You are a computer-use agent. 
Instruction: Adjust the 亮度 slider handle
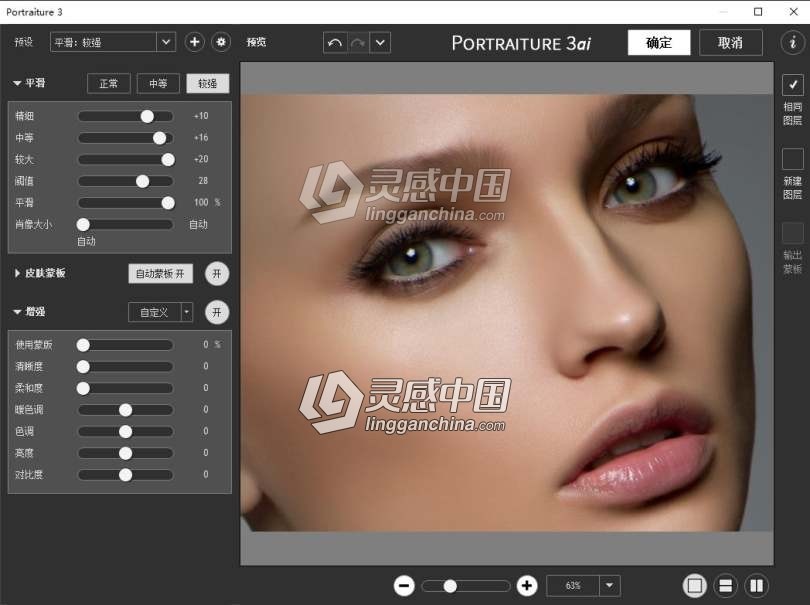tap(126, 454)
